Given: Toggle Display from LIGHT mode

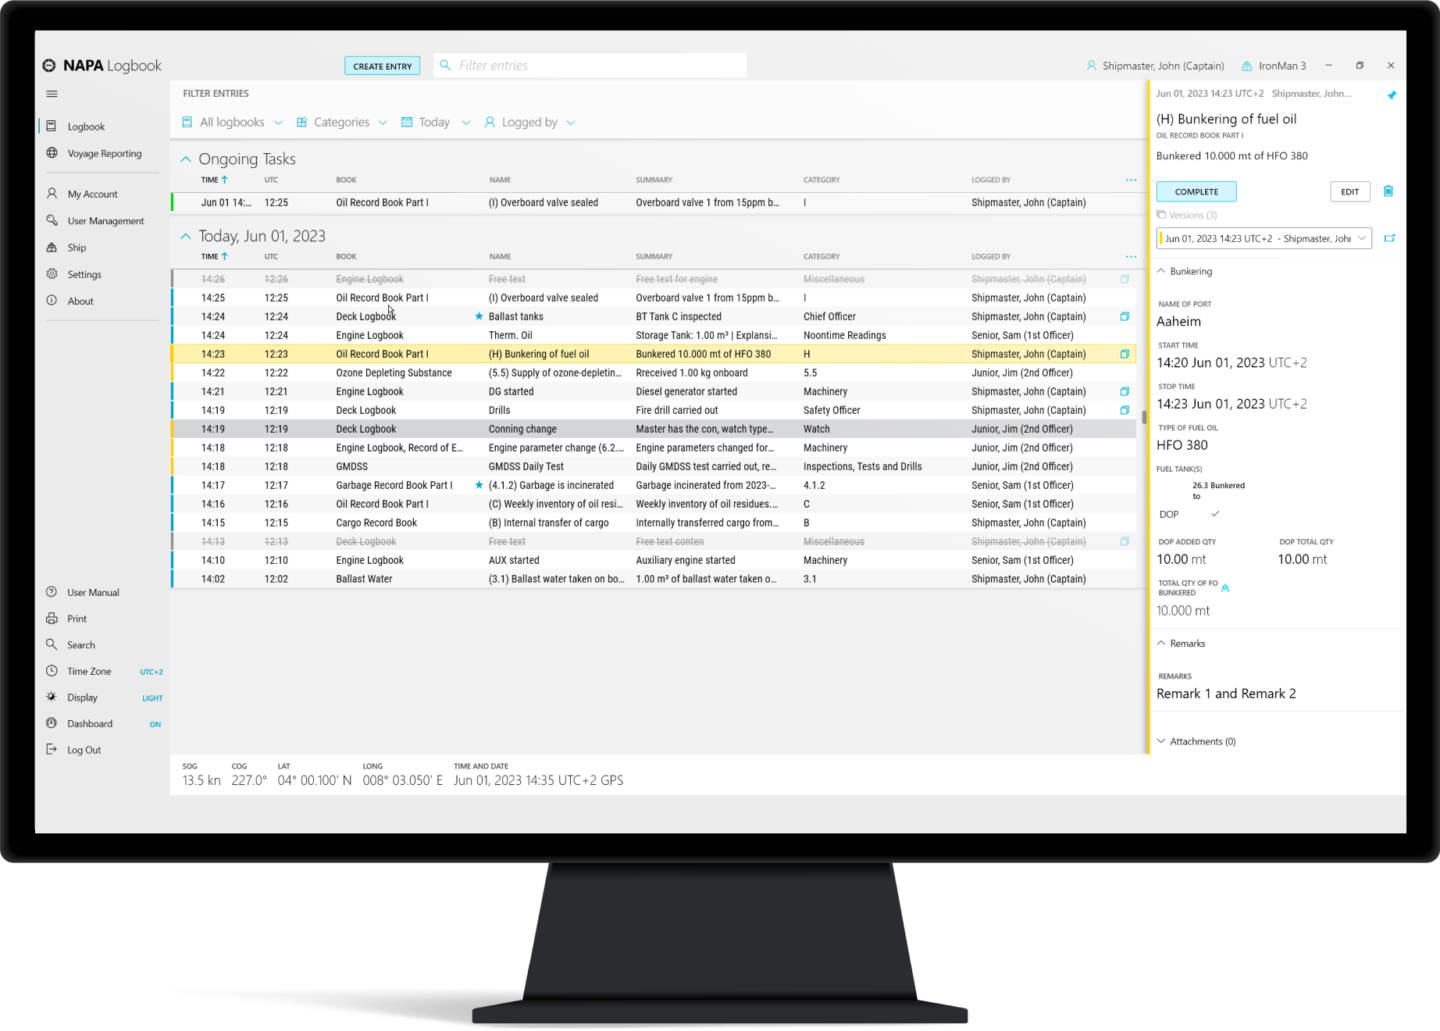Looking at the screenshot, I should click(x=152, y=697).
